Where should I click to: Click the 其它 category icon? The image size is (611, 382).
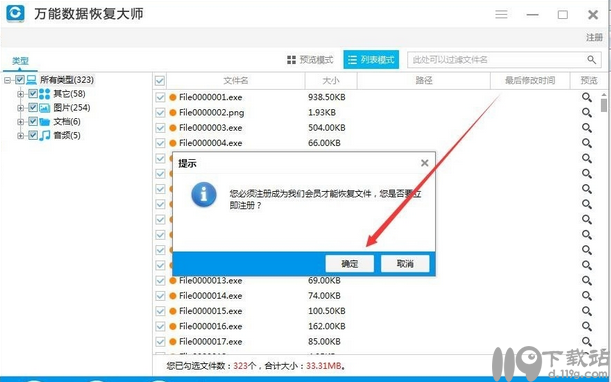pyautogui.click(x=44, y=94)
